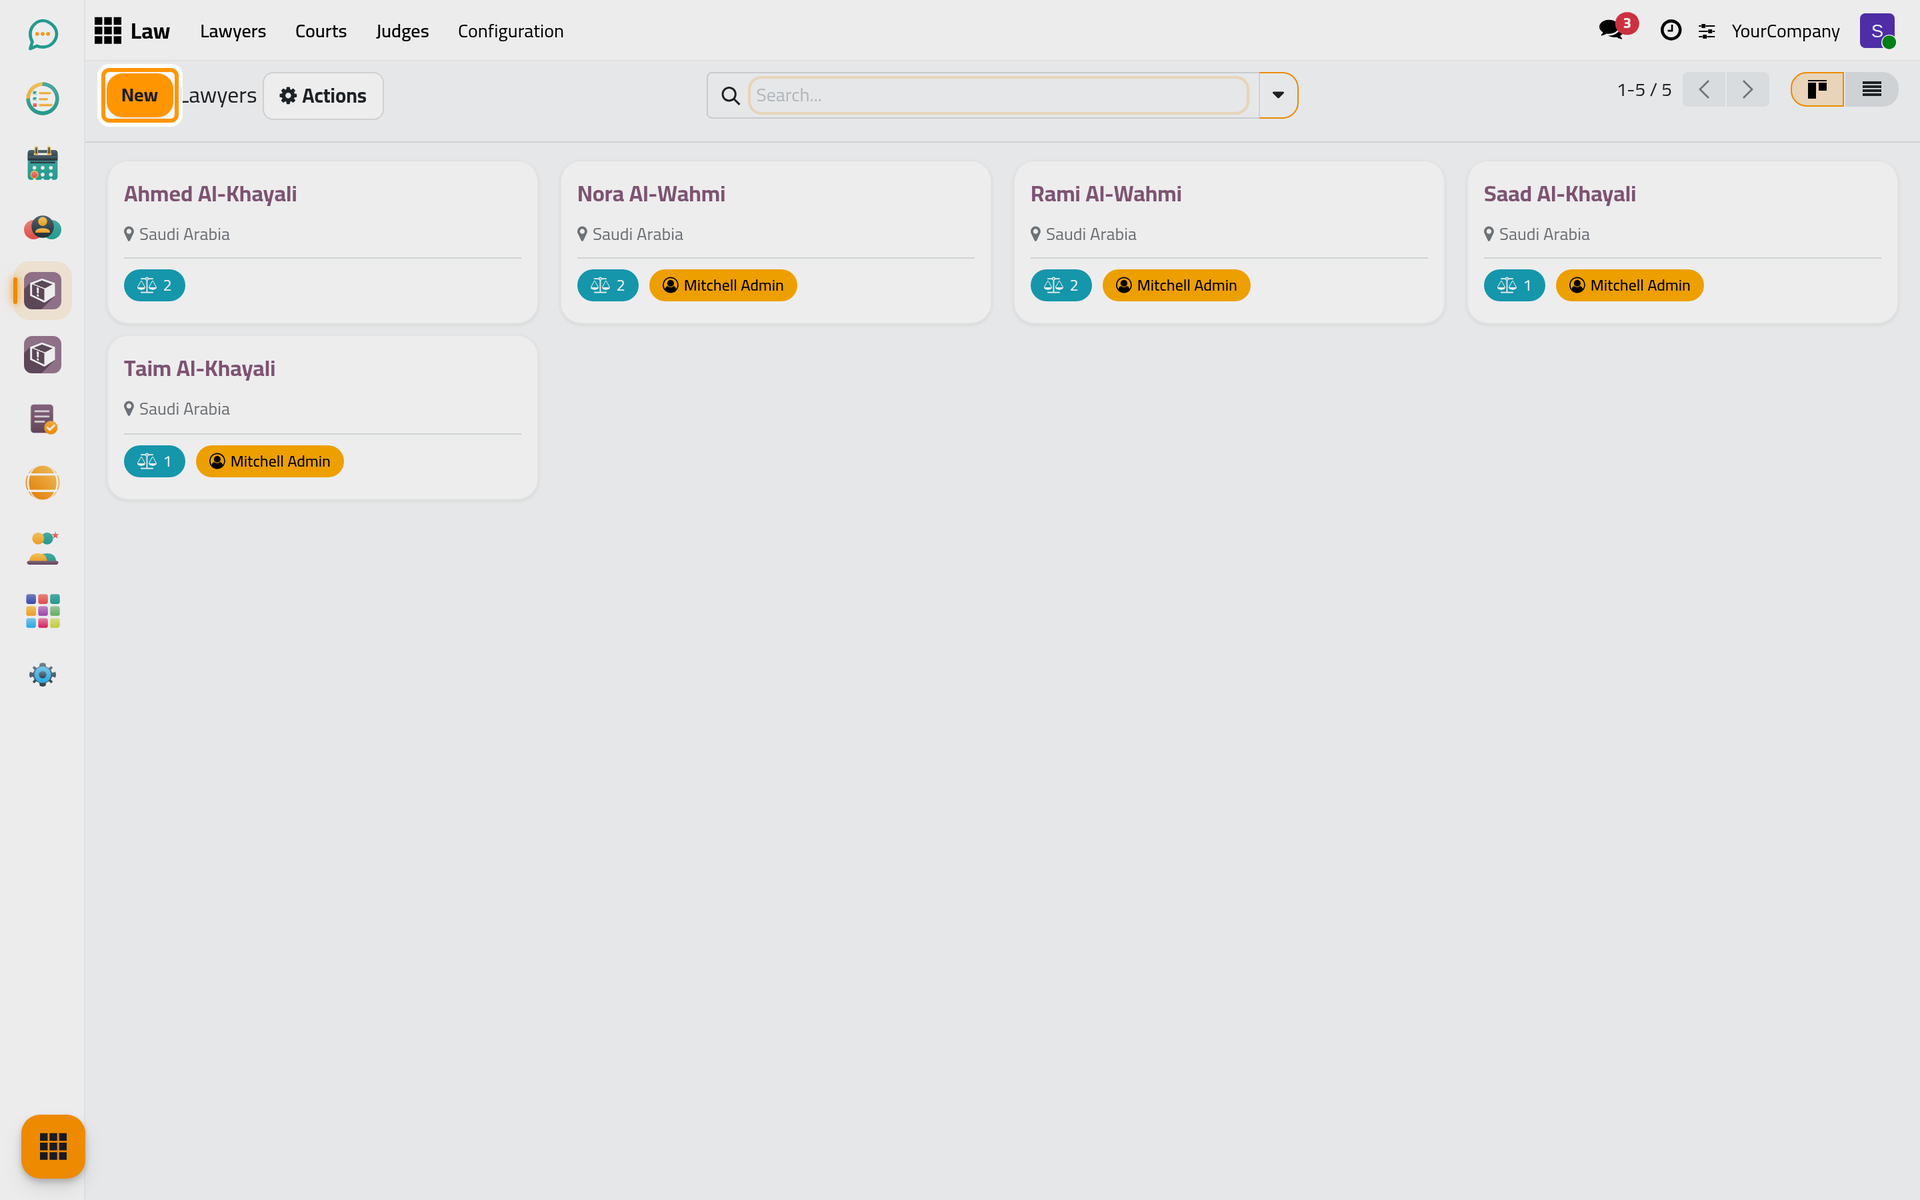This screenshot has width=1920, height=1200.
Task: Open the Apps colorful grid sidebar icon
Action: point(42,611)
